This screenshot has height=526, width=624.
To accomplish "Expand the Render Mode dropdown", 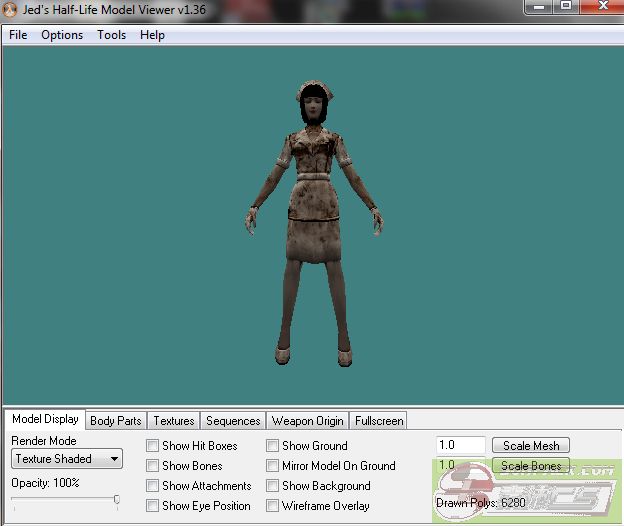I will (67, 459).
